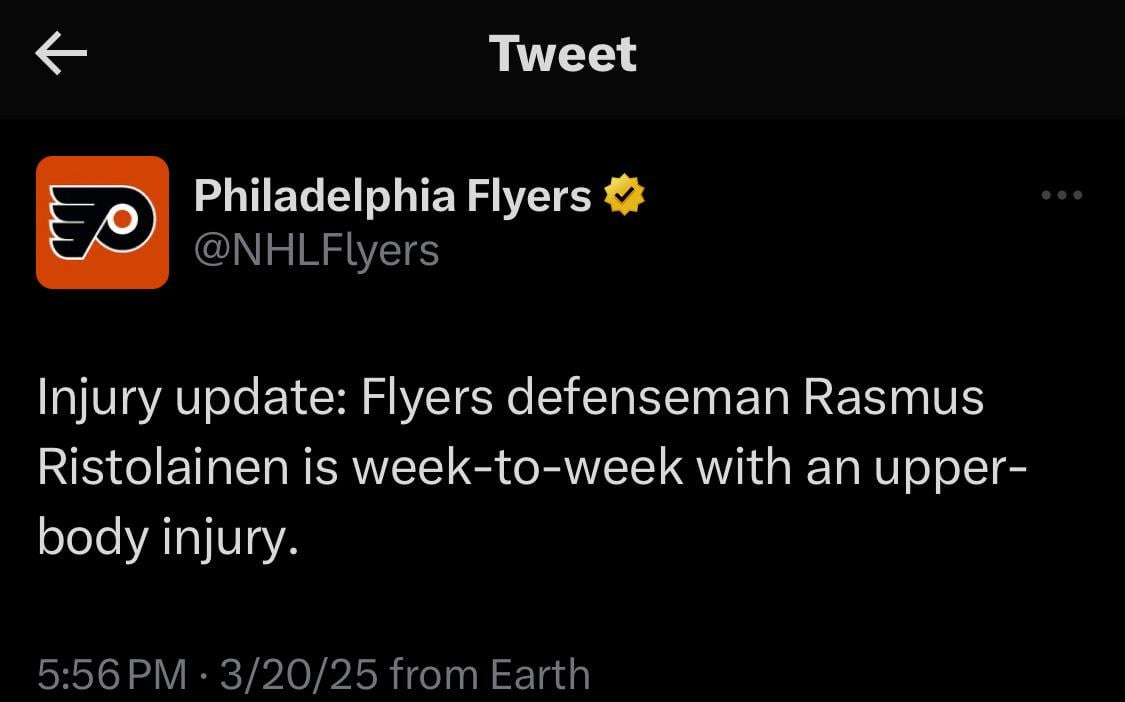
Task: Click the "Tweet" header title
Action: [x=562, y=54]
